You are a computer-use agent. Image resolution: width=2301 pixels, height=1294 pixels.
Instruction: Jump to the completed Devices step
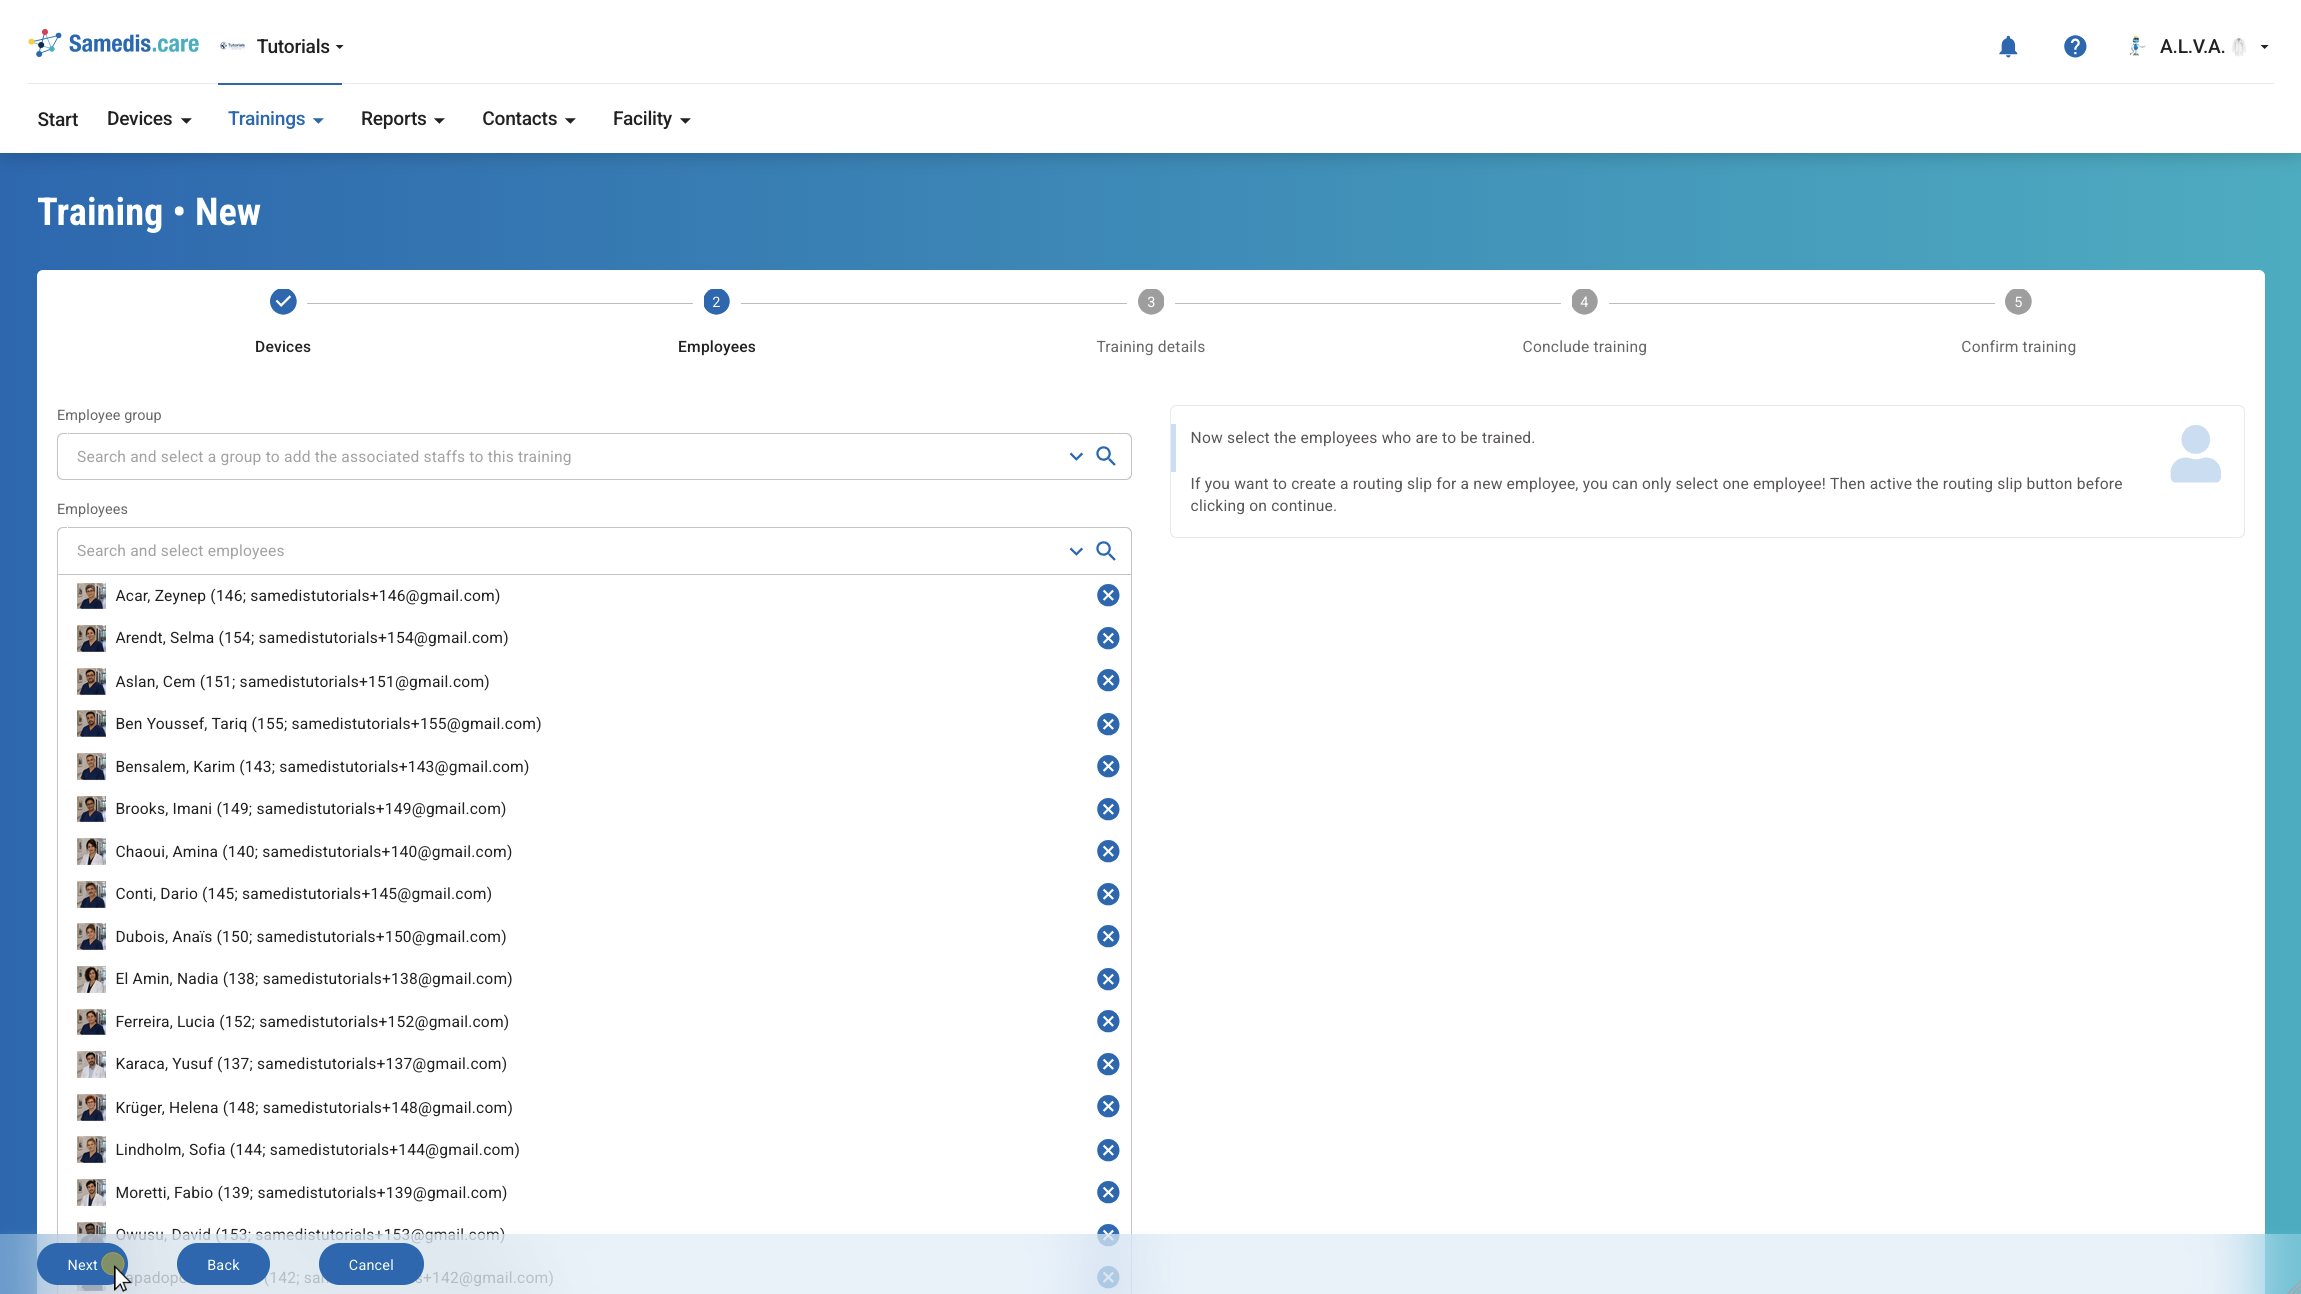[x=283, y=302]
